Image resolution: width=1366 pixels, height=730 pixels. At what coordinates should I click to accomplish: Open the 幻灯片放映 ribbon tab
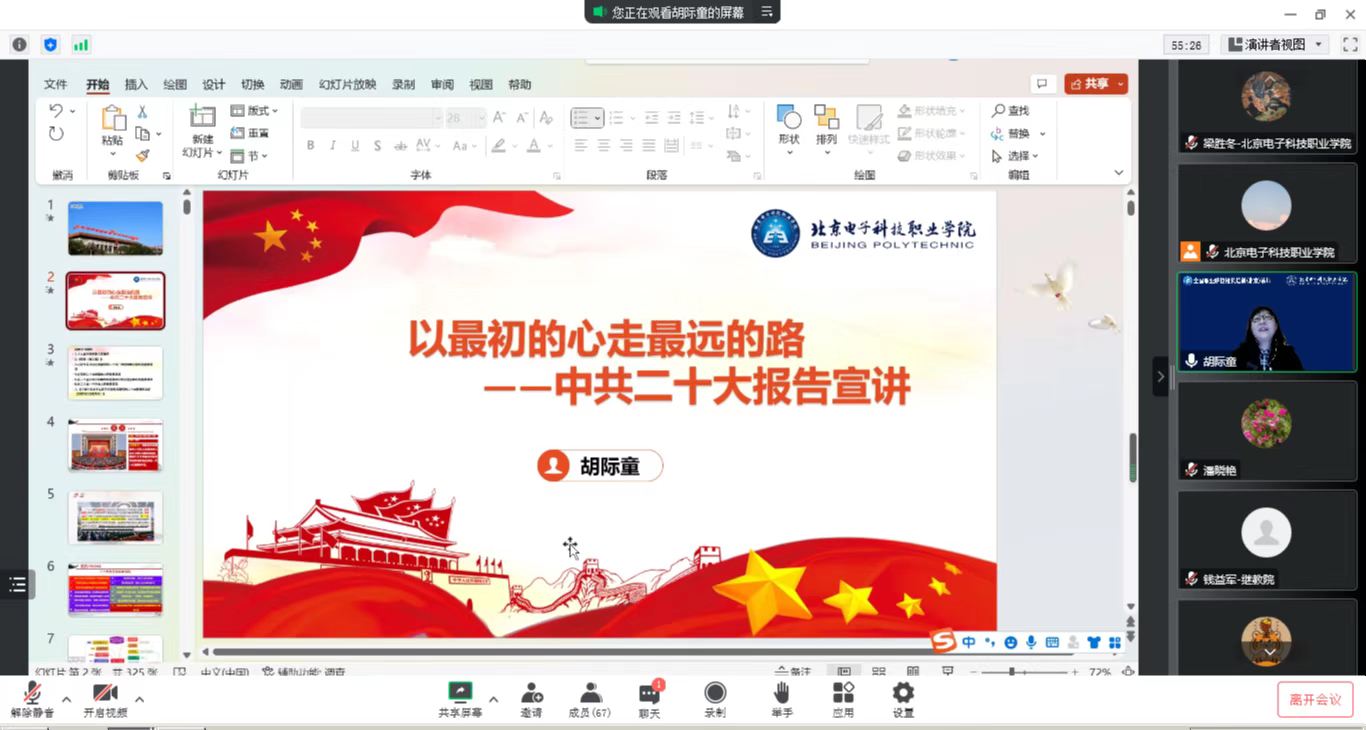(347, 85)
